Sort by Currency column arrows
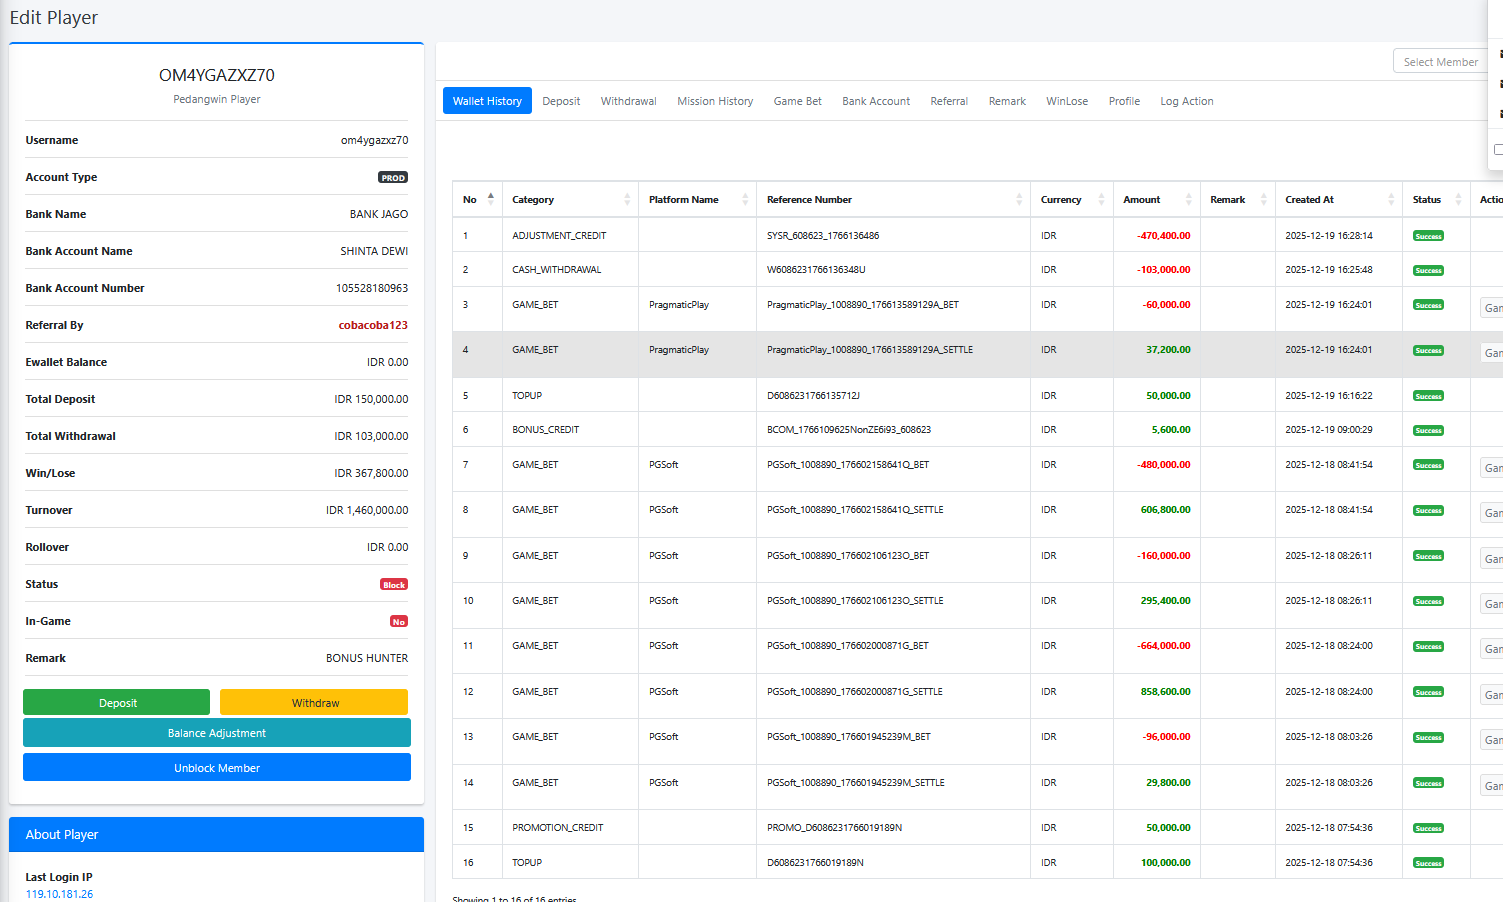This screenshot has height=902, width=1503. pos(1101,200)
